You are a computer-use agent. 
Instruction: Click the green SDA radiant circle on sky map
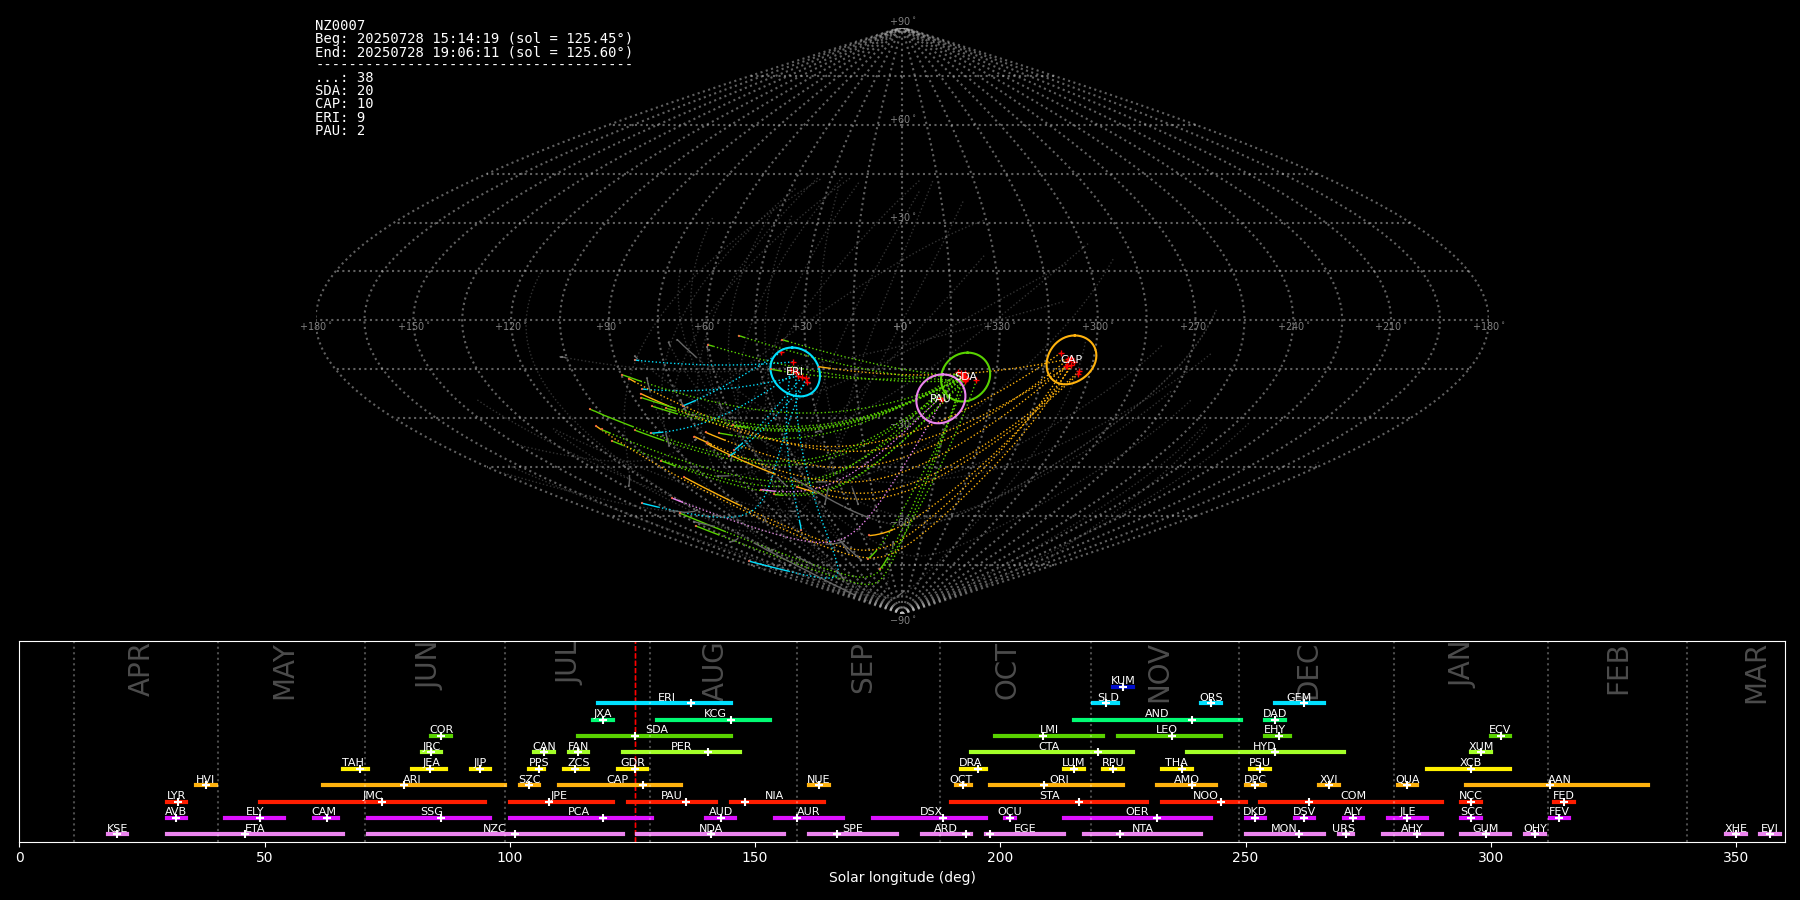pyautogui.click(x=966, y=377)
